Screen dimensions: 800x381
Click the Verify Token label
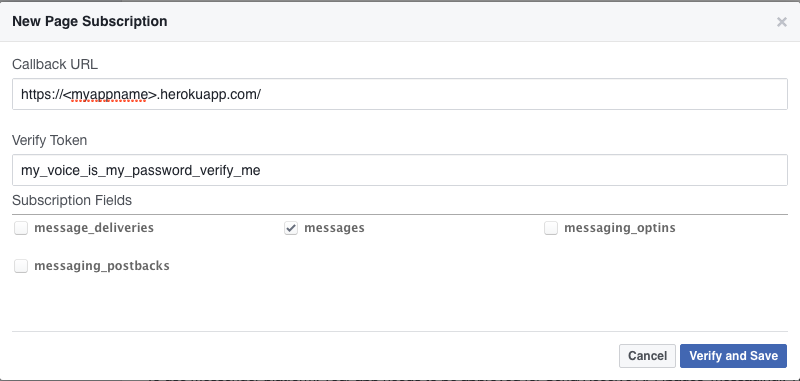tap(49, 140)
